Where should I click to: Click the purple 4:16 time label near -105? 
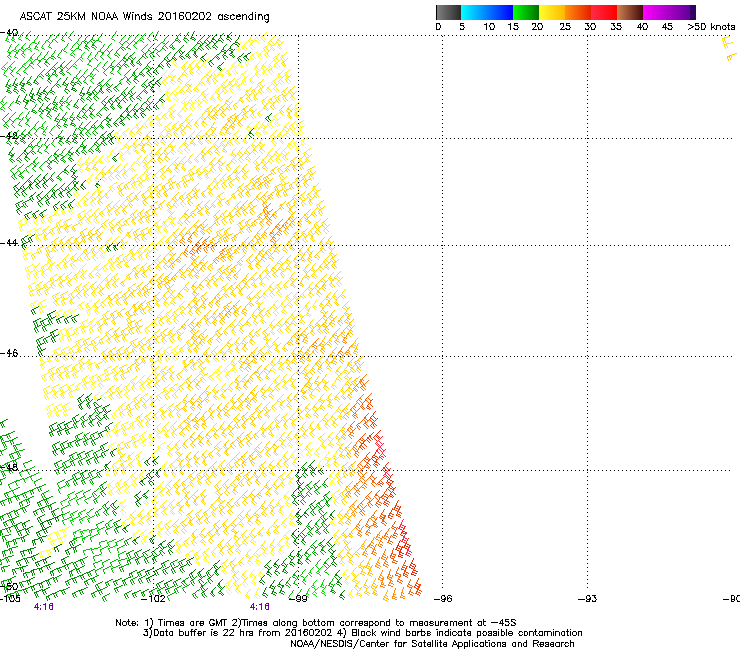43,607
